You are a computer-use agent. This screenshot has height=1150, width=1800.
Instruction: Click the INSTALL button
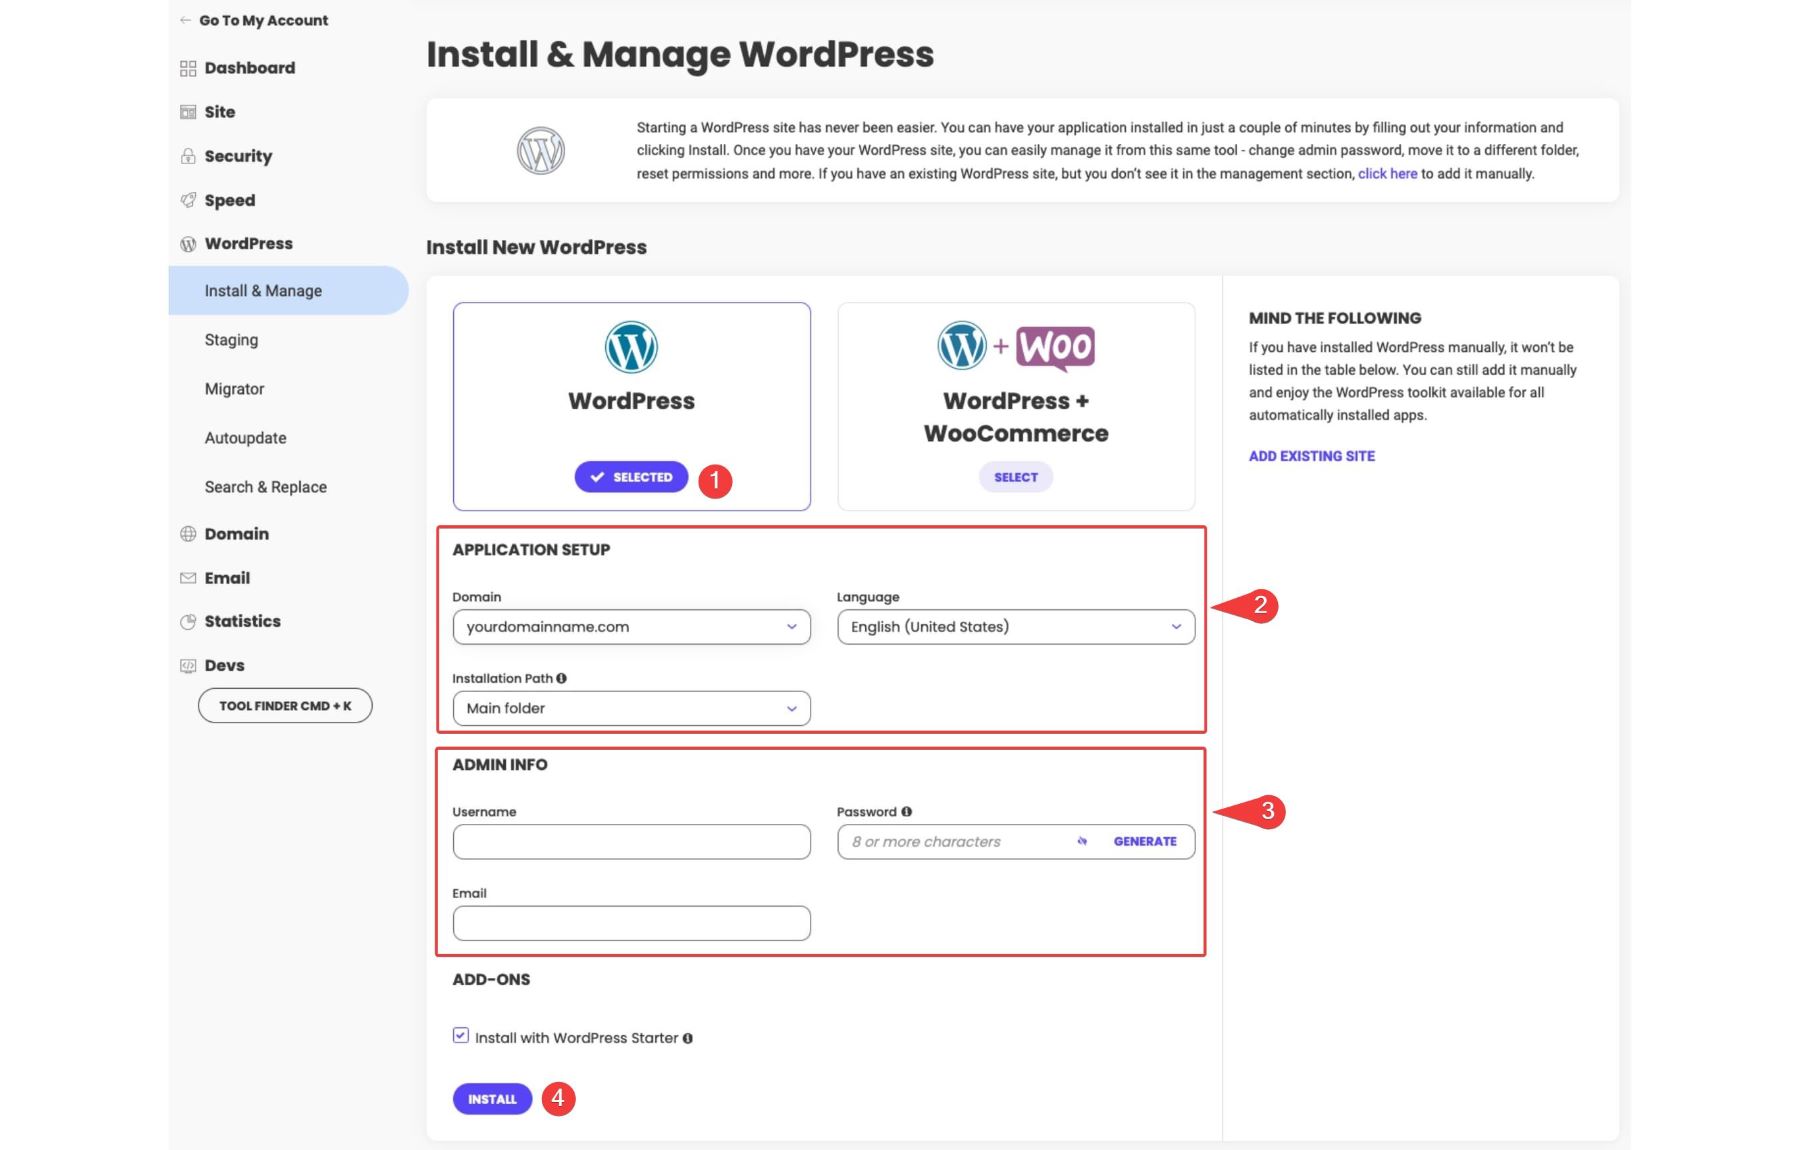tap(492, 1098)
